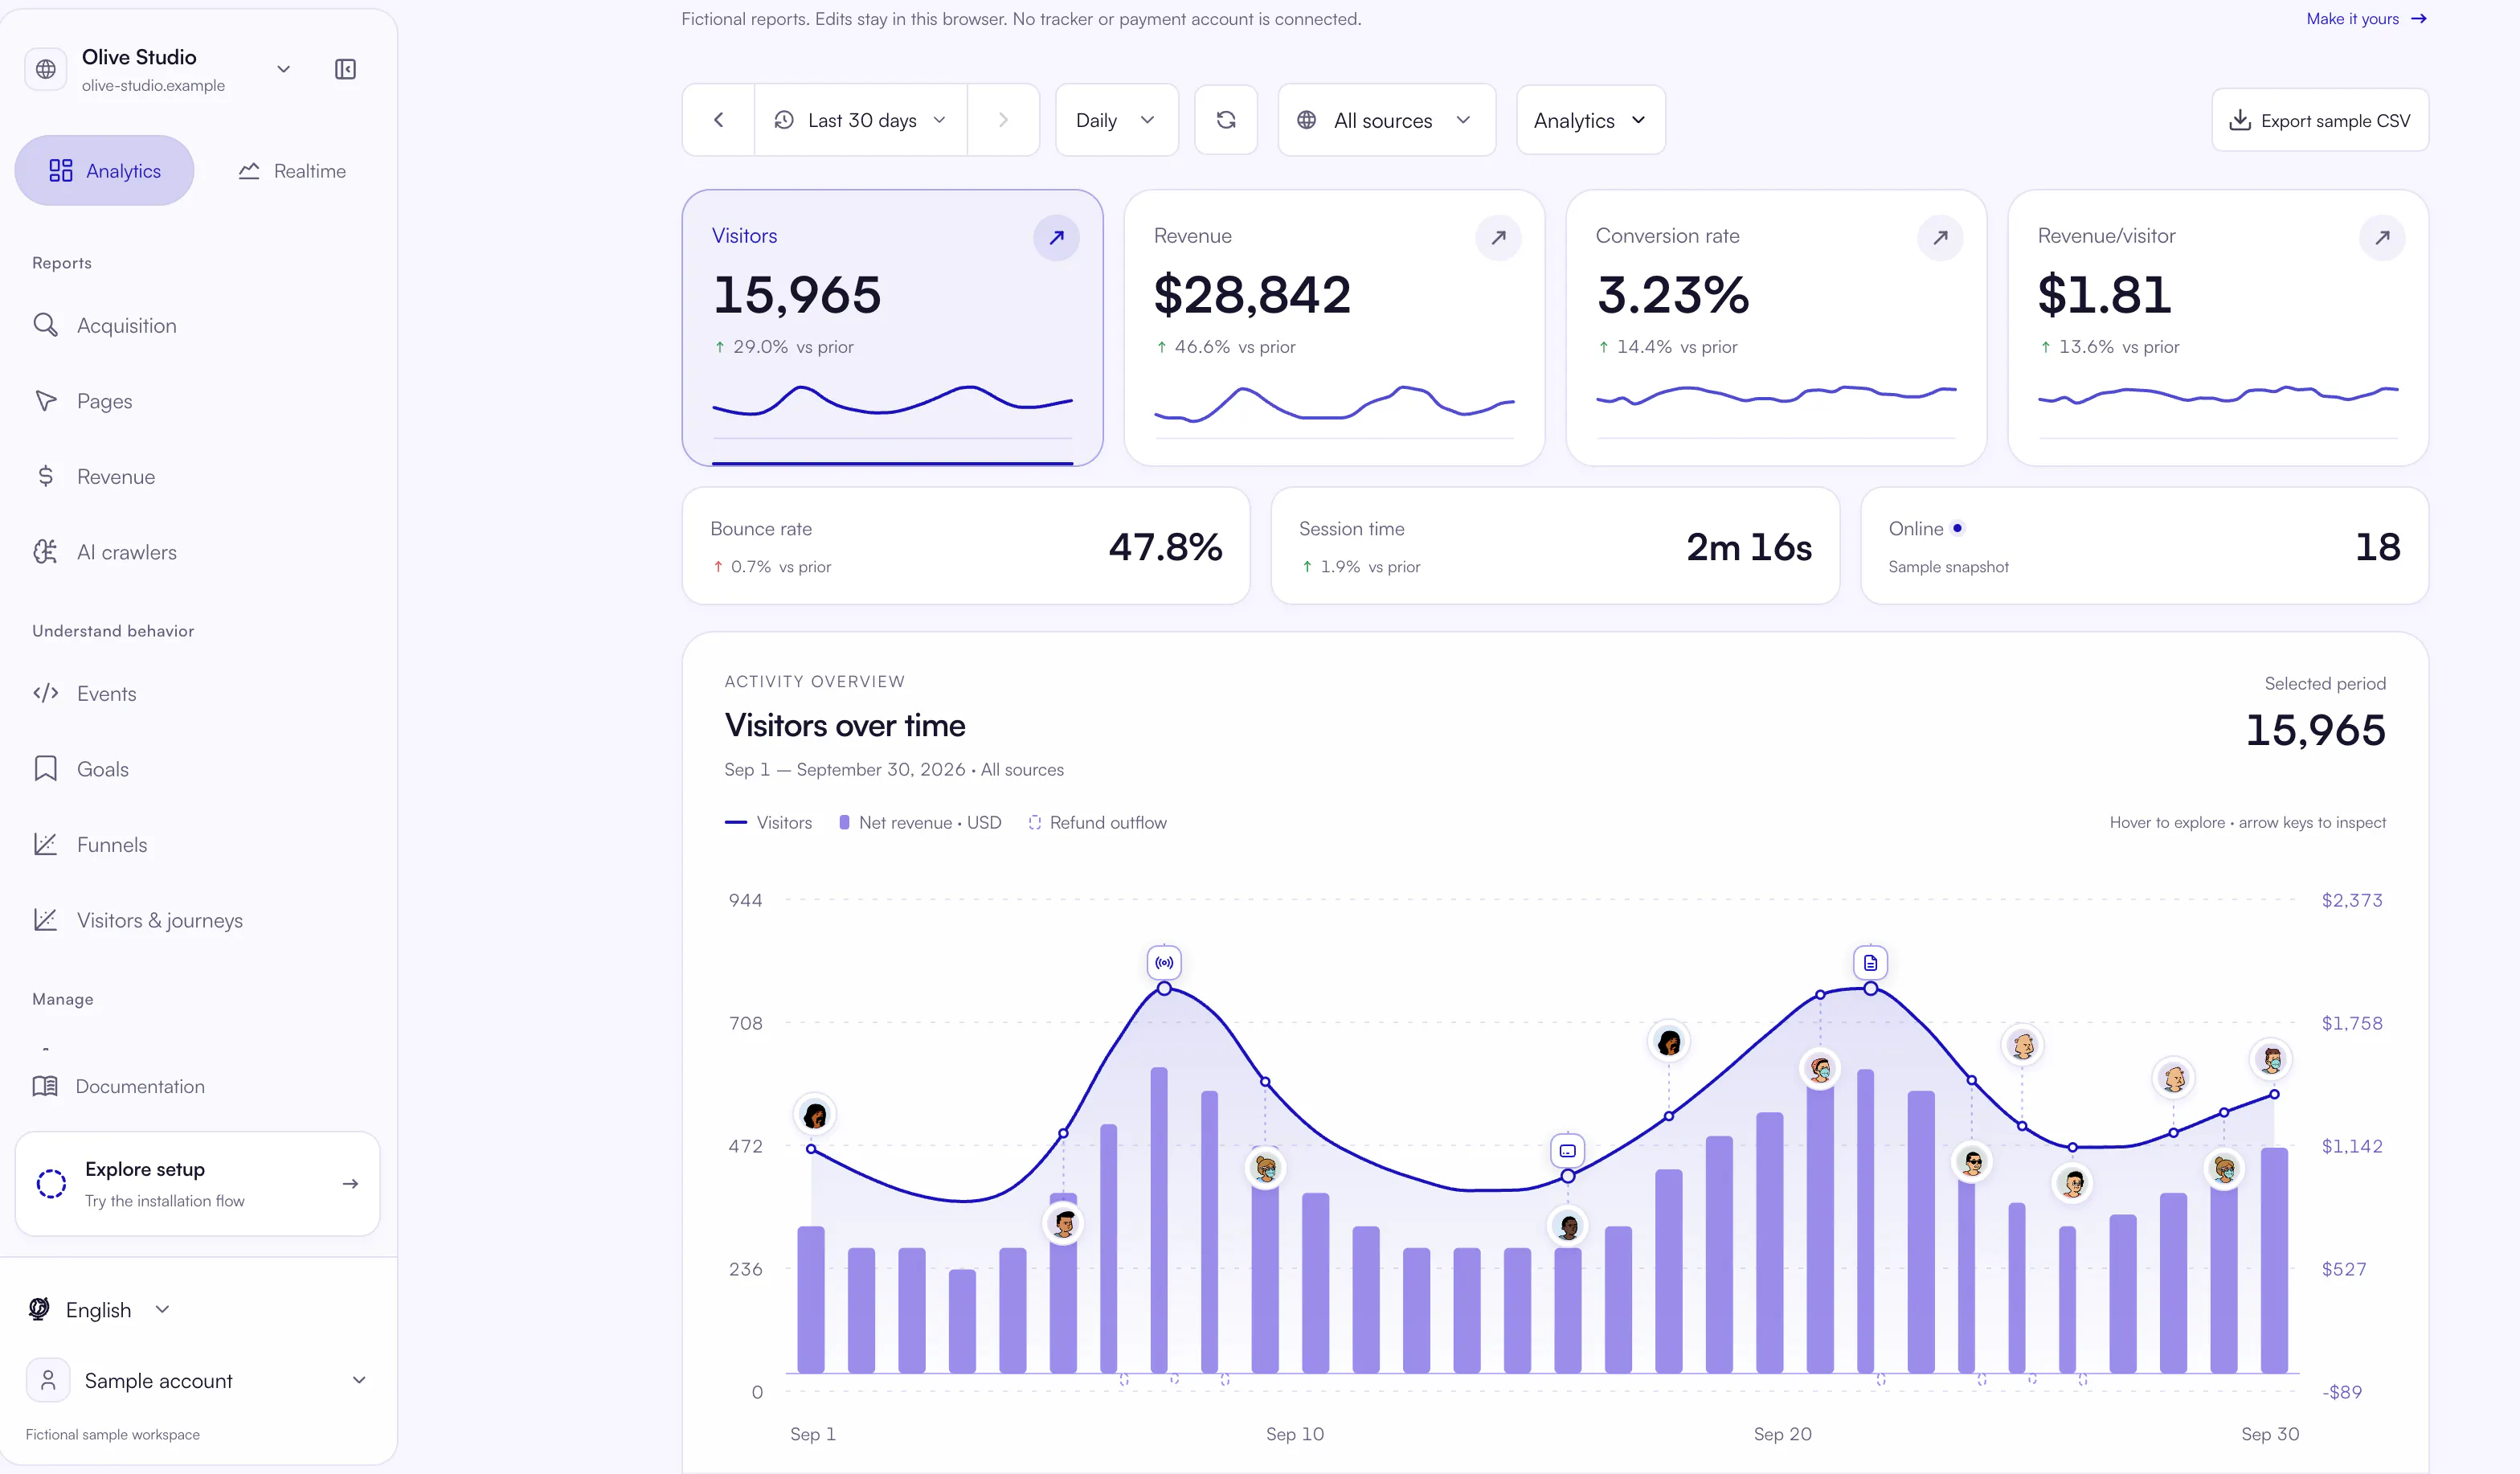Toggle Net revenue USD legend item

coord(920,823)
